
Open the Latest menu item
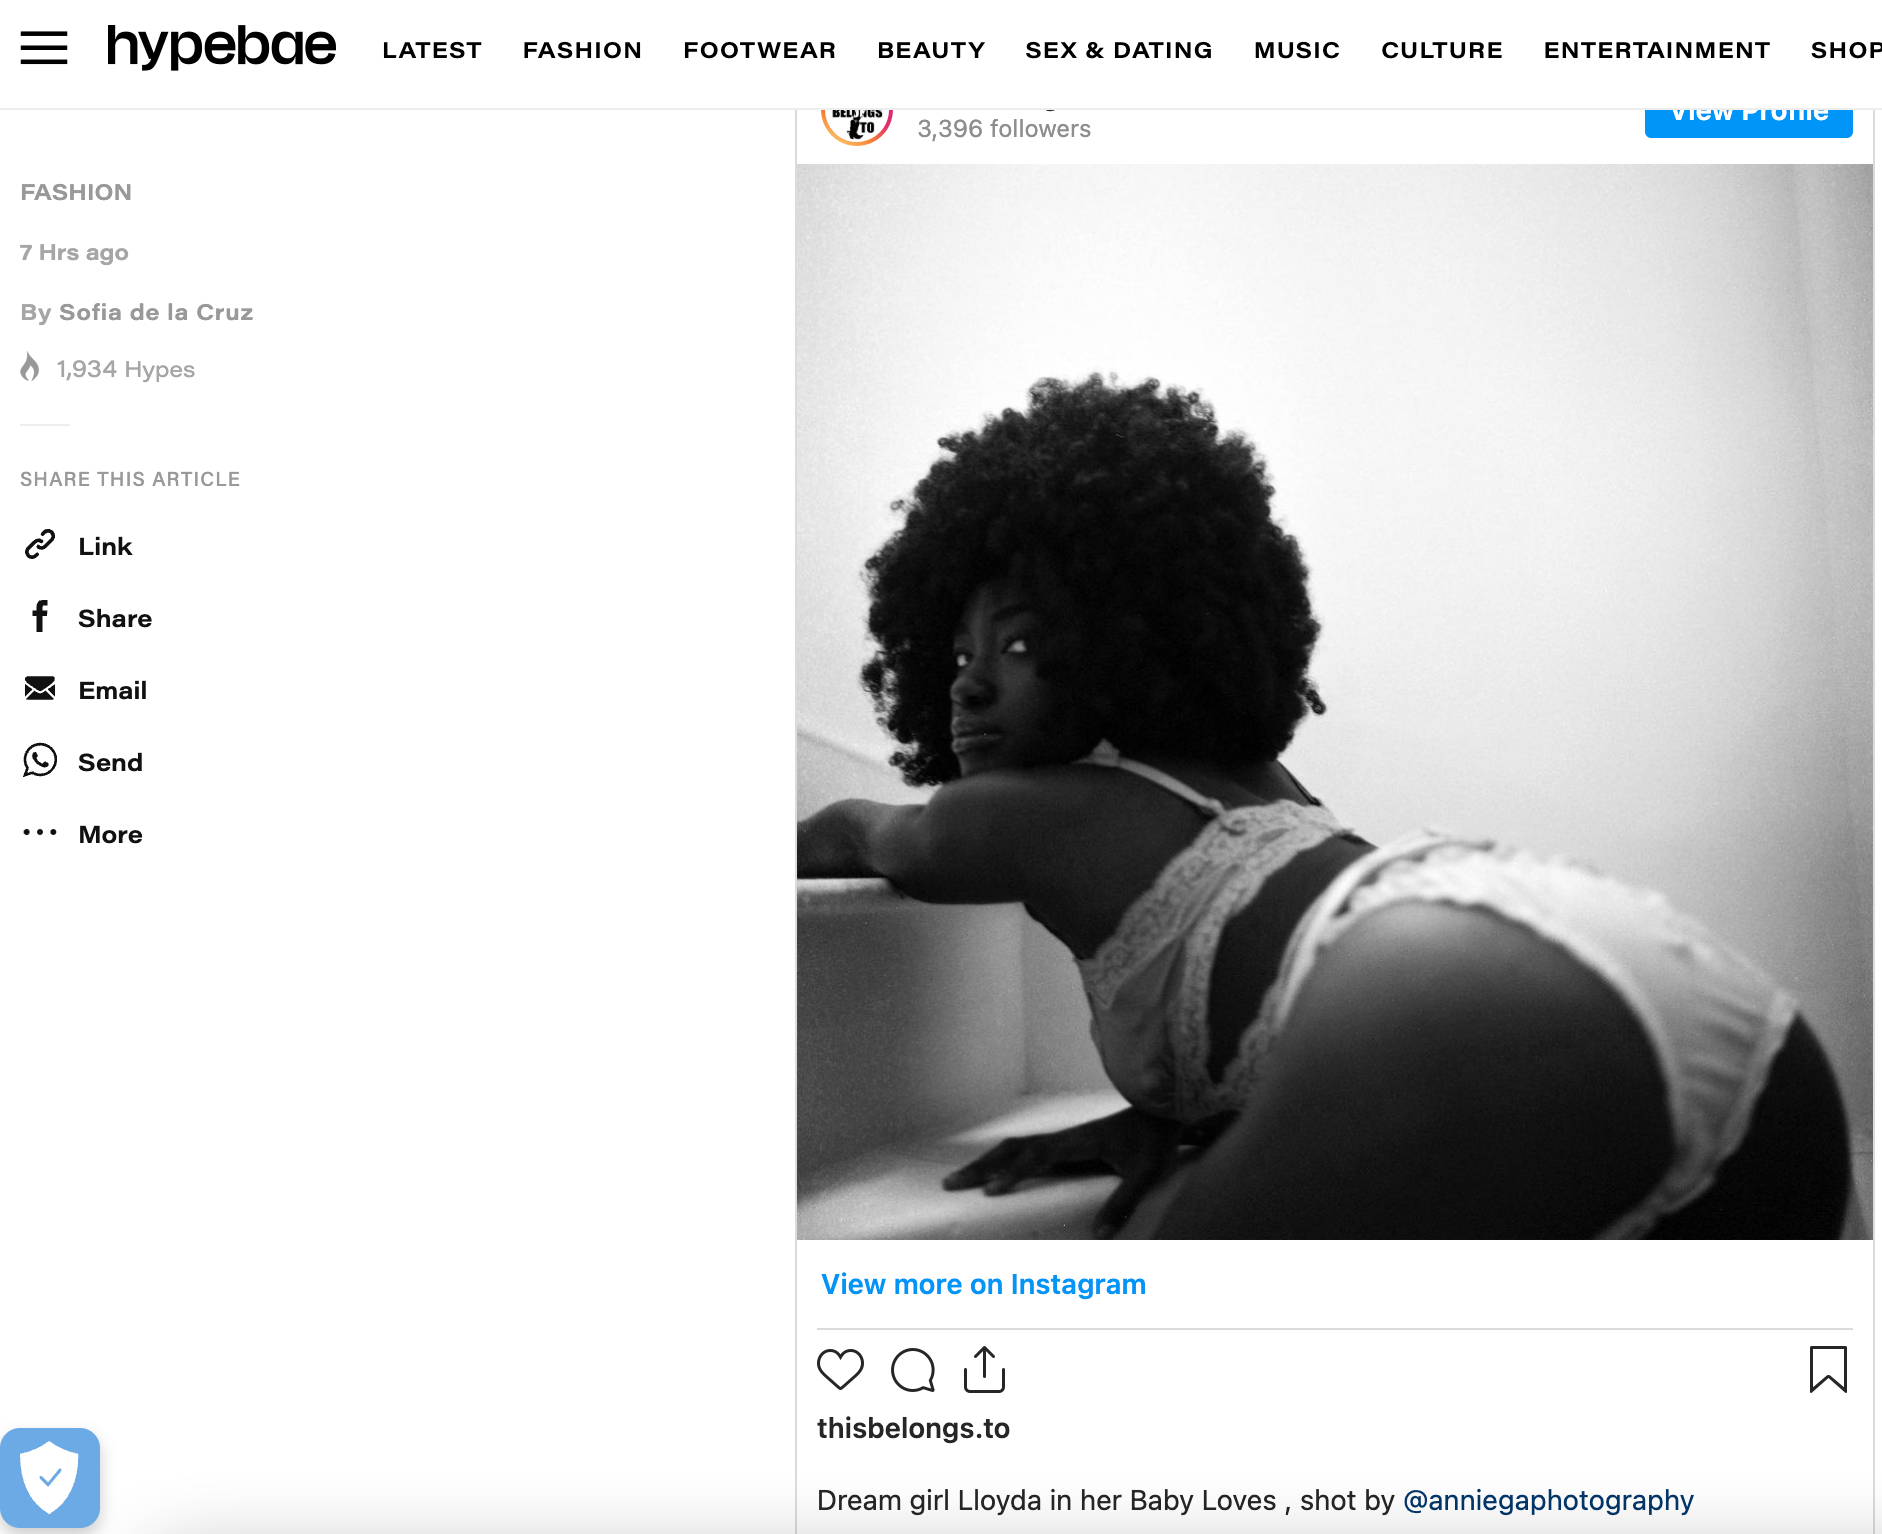[432, 50]
